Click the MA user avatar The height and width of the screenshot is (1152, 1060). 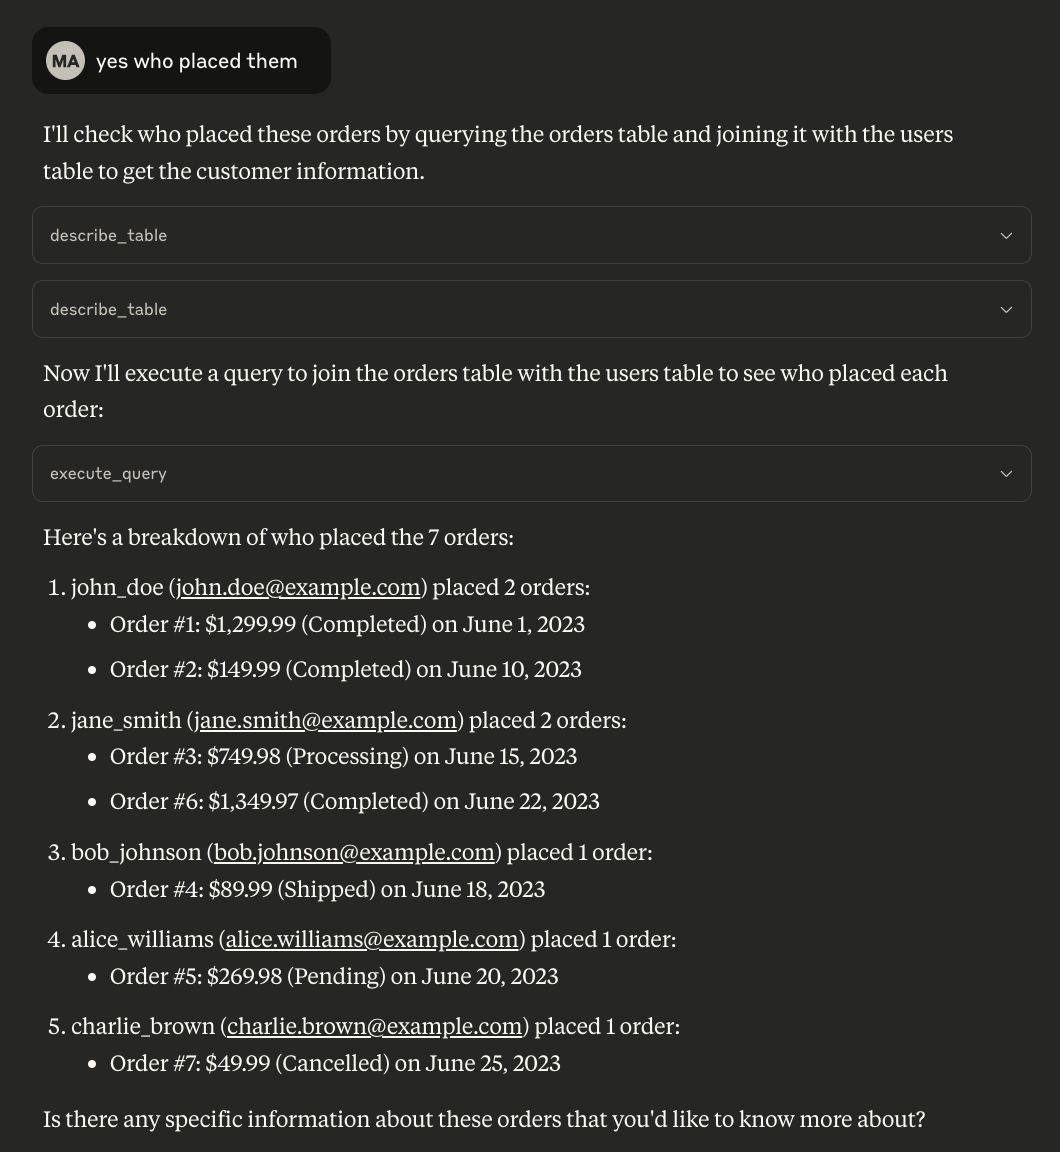[x=65, y=61]
